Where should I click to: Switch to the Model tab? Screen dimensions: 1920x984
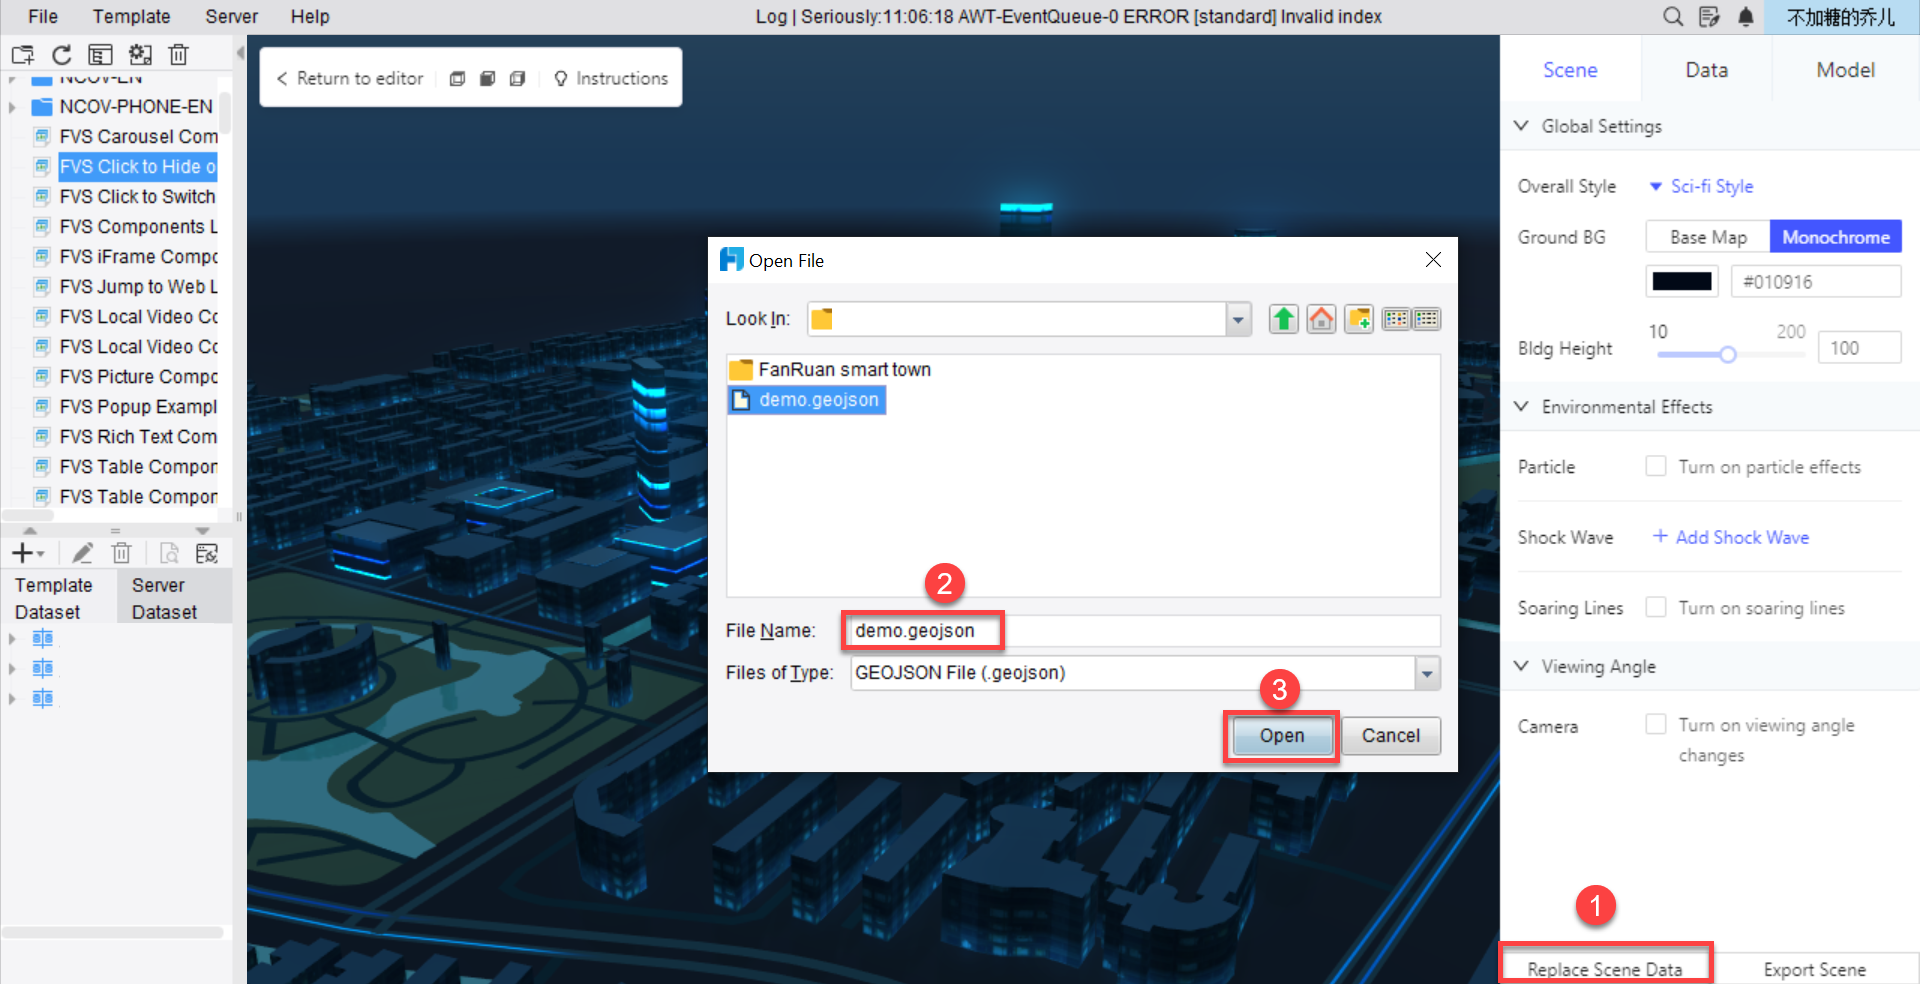pos(1845,69)
